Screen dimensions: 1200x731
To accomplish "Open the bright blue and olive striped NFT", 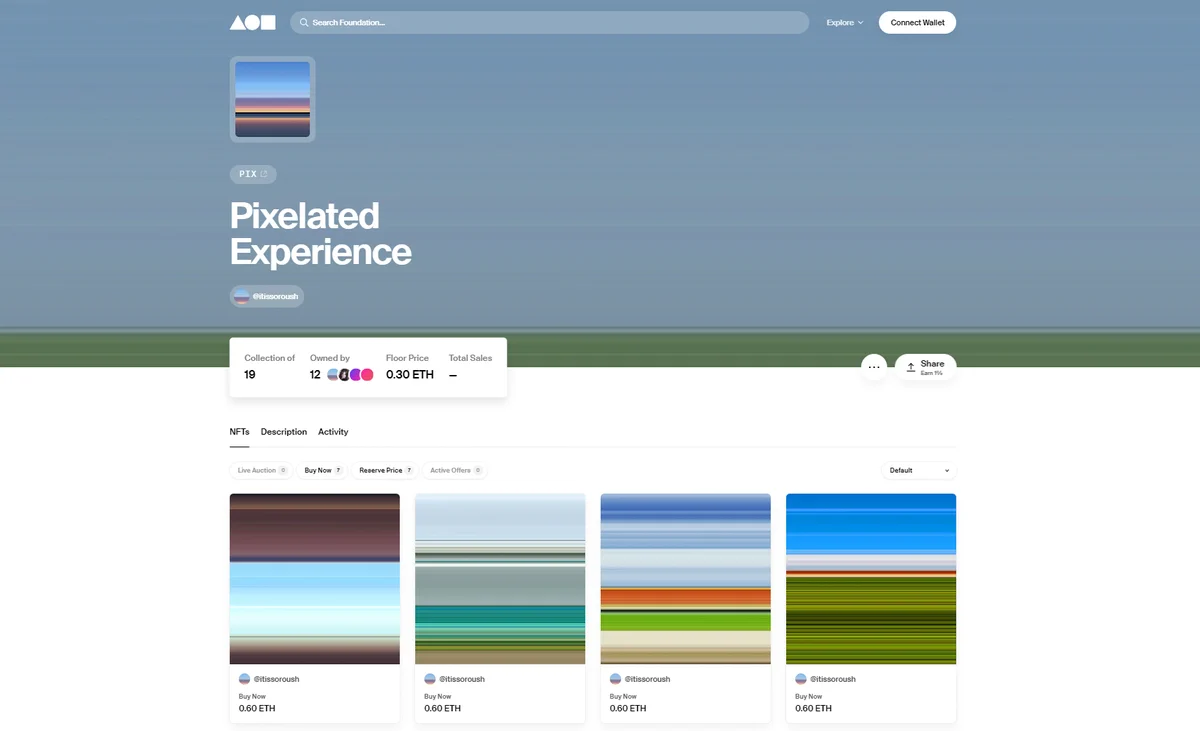I will (871, 579).
